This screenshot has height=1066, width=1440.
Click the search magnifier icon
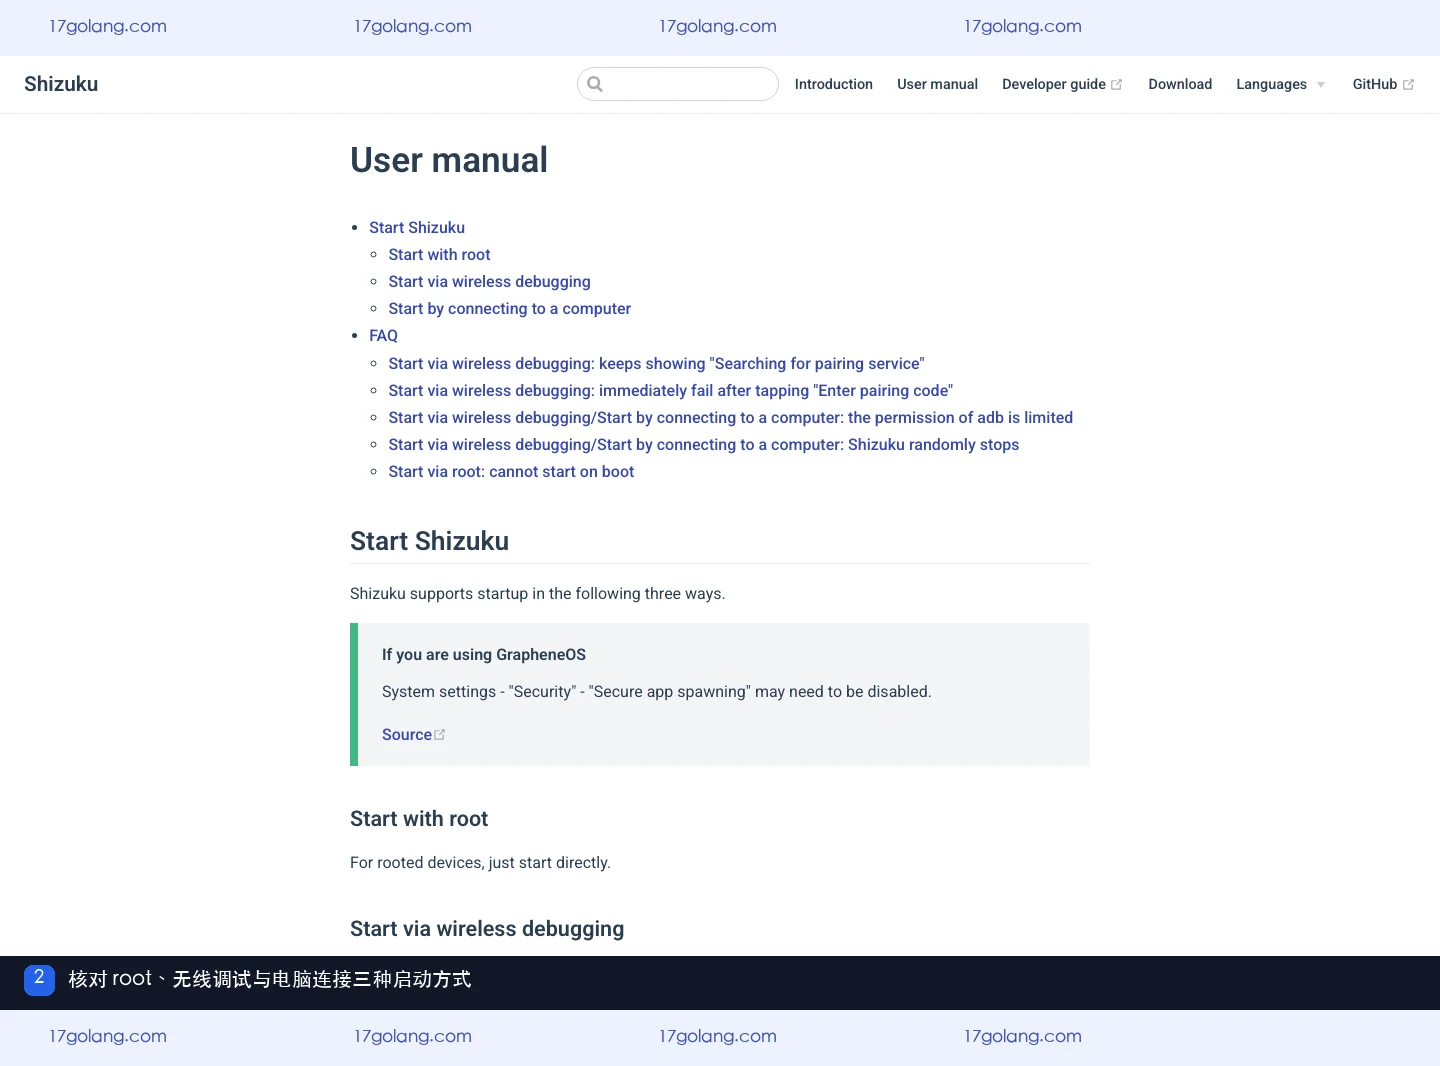pyautogui.click(x=595, y=84)
